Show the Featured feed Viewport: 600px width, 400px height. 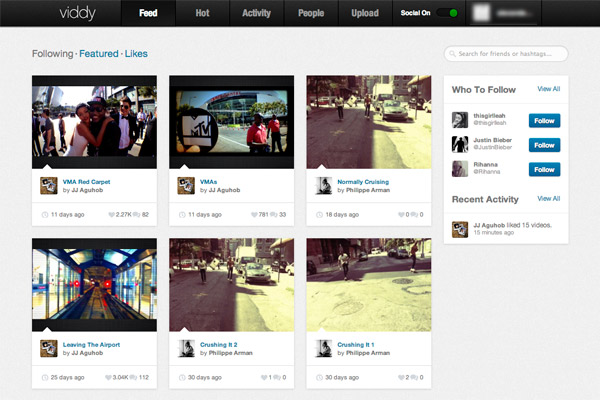(98, 54)
